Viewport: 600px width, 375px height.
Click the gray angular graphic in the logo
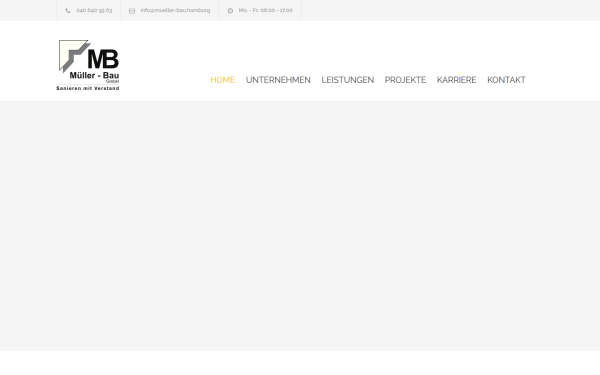[73, 56]
